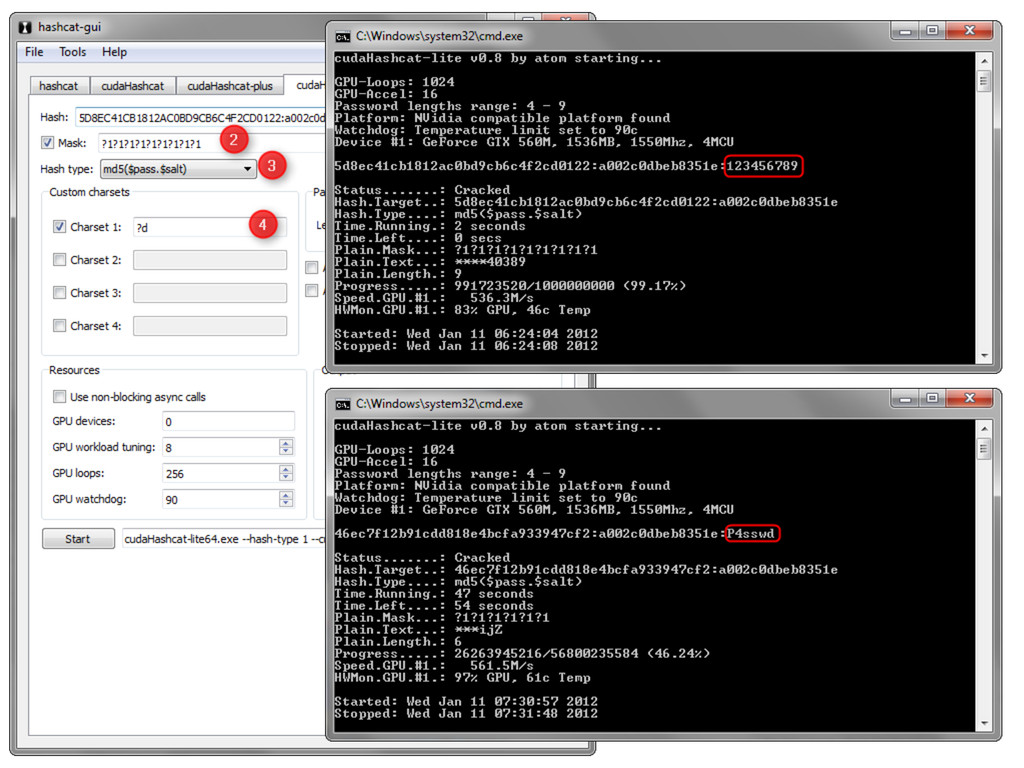Viewport: 1024px width, 768px height.
Task: Click the Charset 3 text field
Action: tap(210, 293)
